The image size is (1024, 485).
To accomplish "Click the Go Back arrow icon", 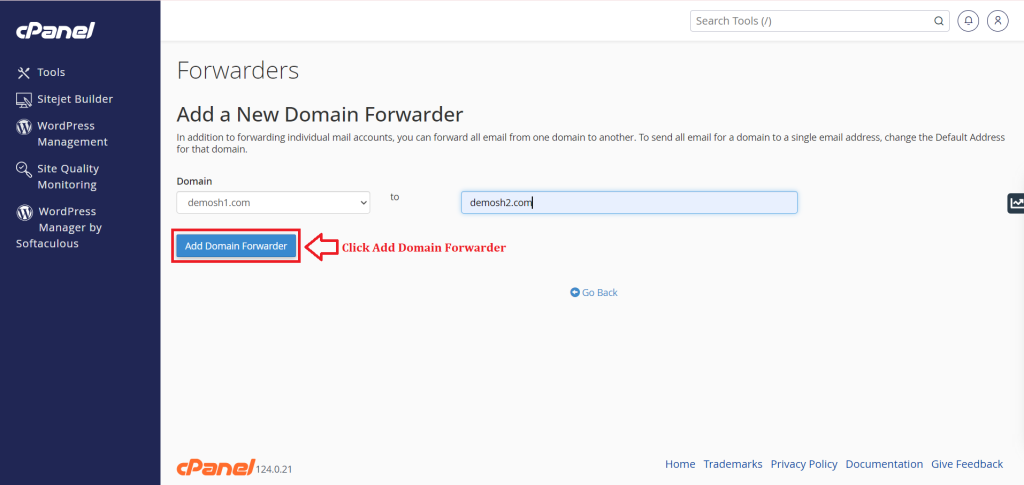I will (575, 292).
